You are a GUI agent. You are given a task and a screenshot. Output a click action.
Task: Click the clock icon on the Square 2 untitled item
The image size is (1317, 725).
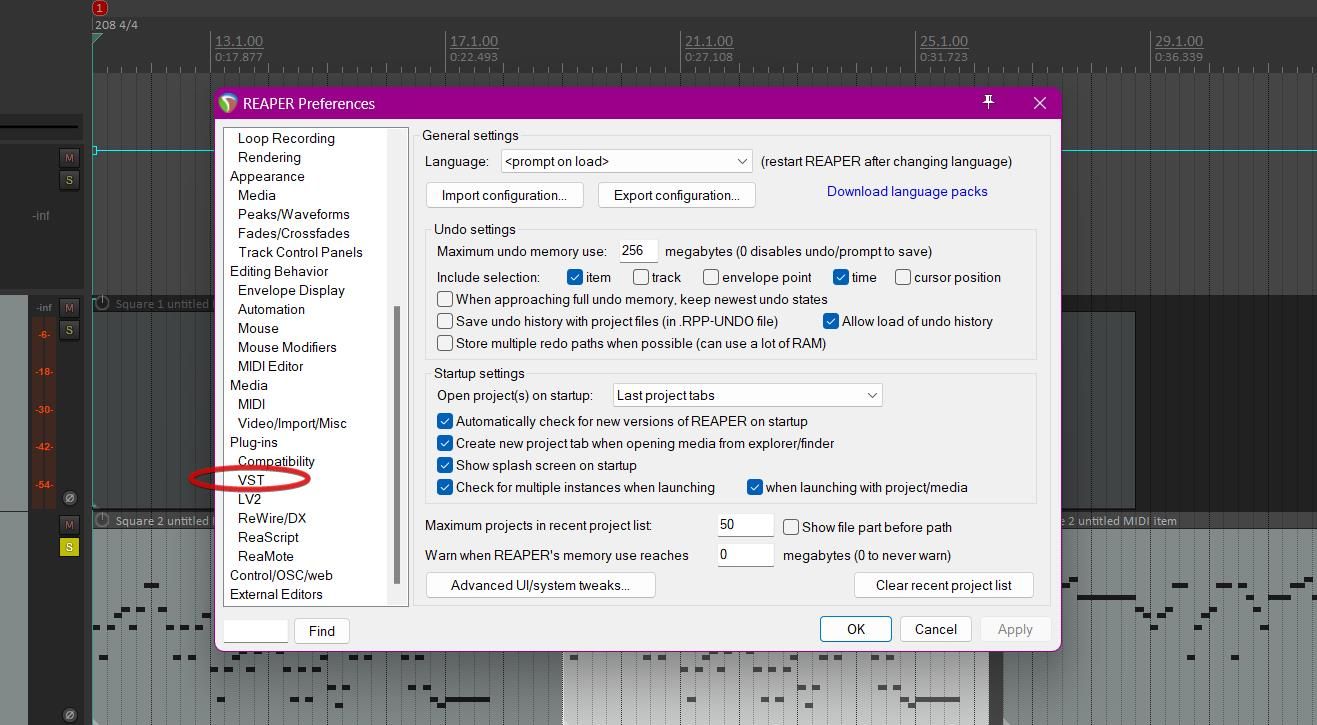pos(101,520)
